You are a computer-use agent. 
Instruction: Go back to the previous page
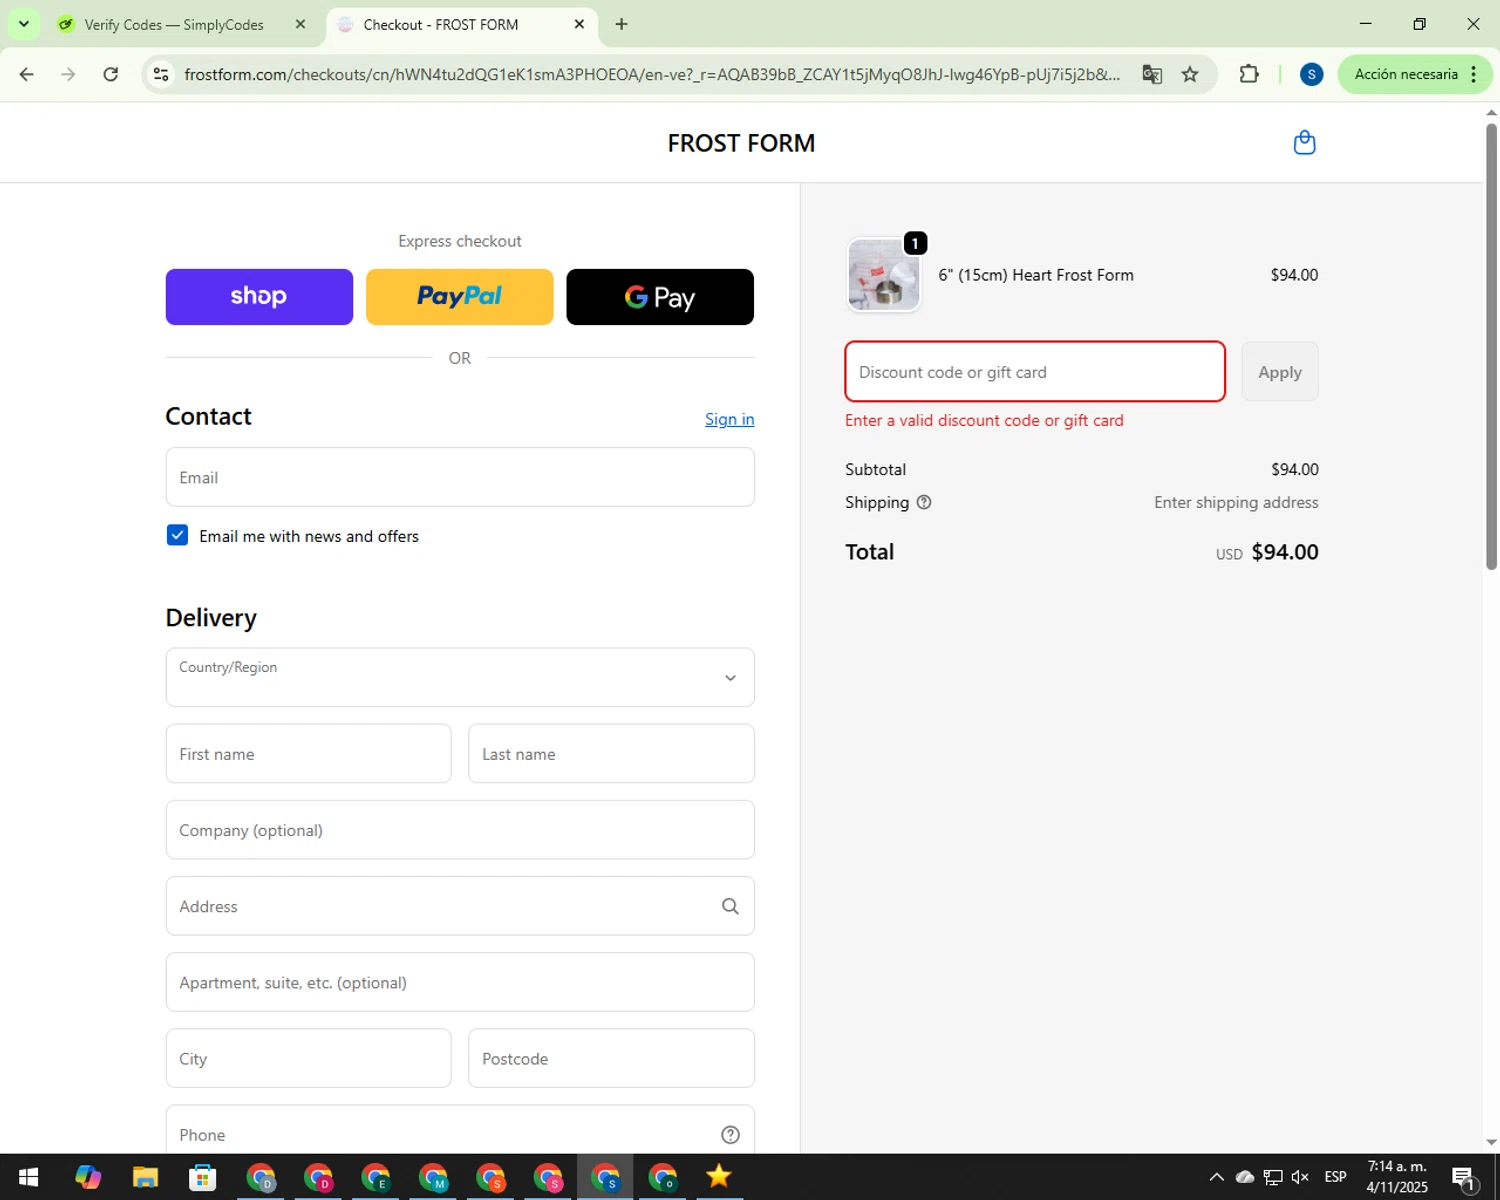pos(27,74)
